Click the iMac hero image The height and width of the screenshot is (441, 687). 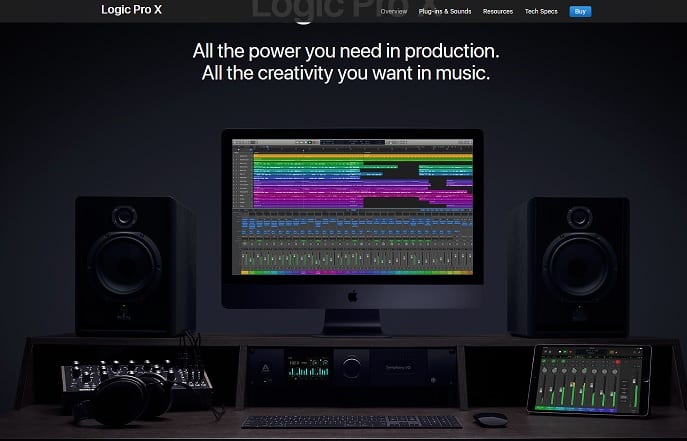[352, 232]
